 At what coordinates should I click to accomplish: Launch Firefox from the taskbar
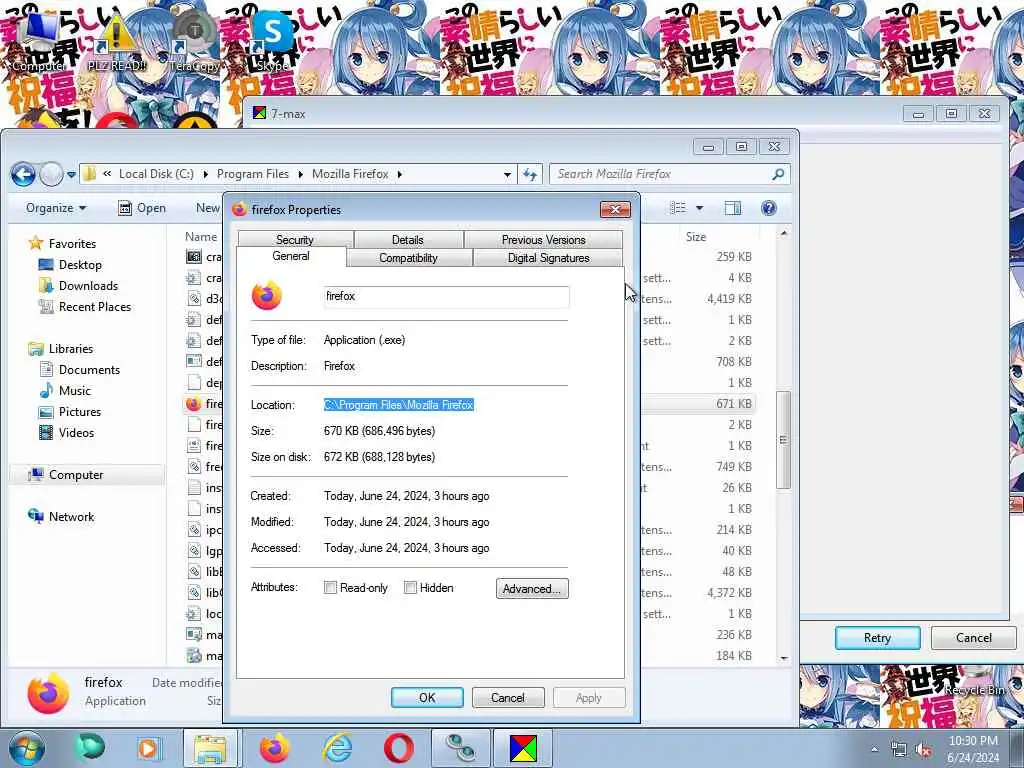pos(274,748)
